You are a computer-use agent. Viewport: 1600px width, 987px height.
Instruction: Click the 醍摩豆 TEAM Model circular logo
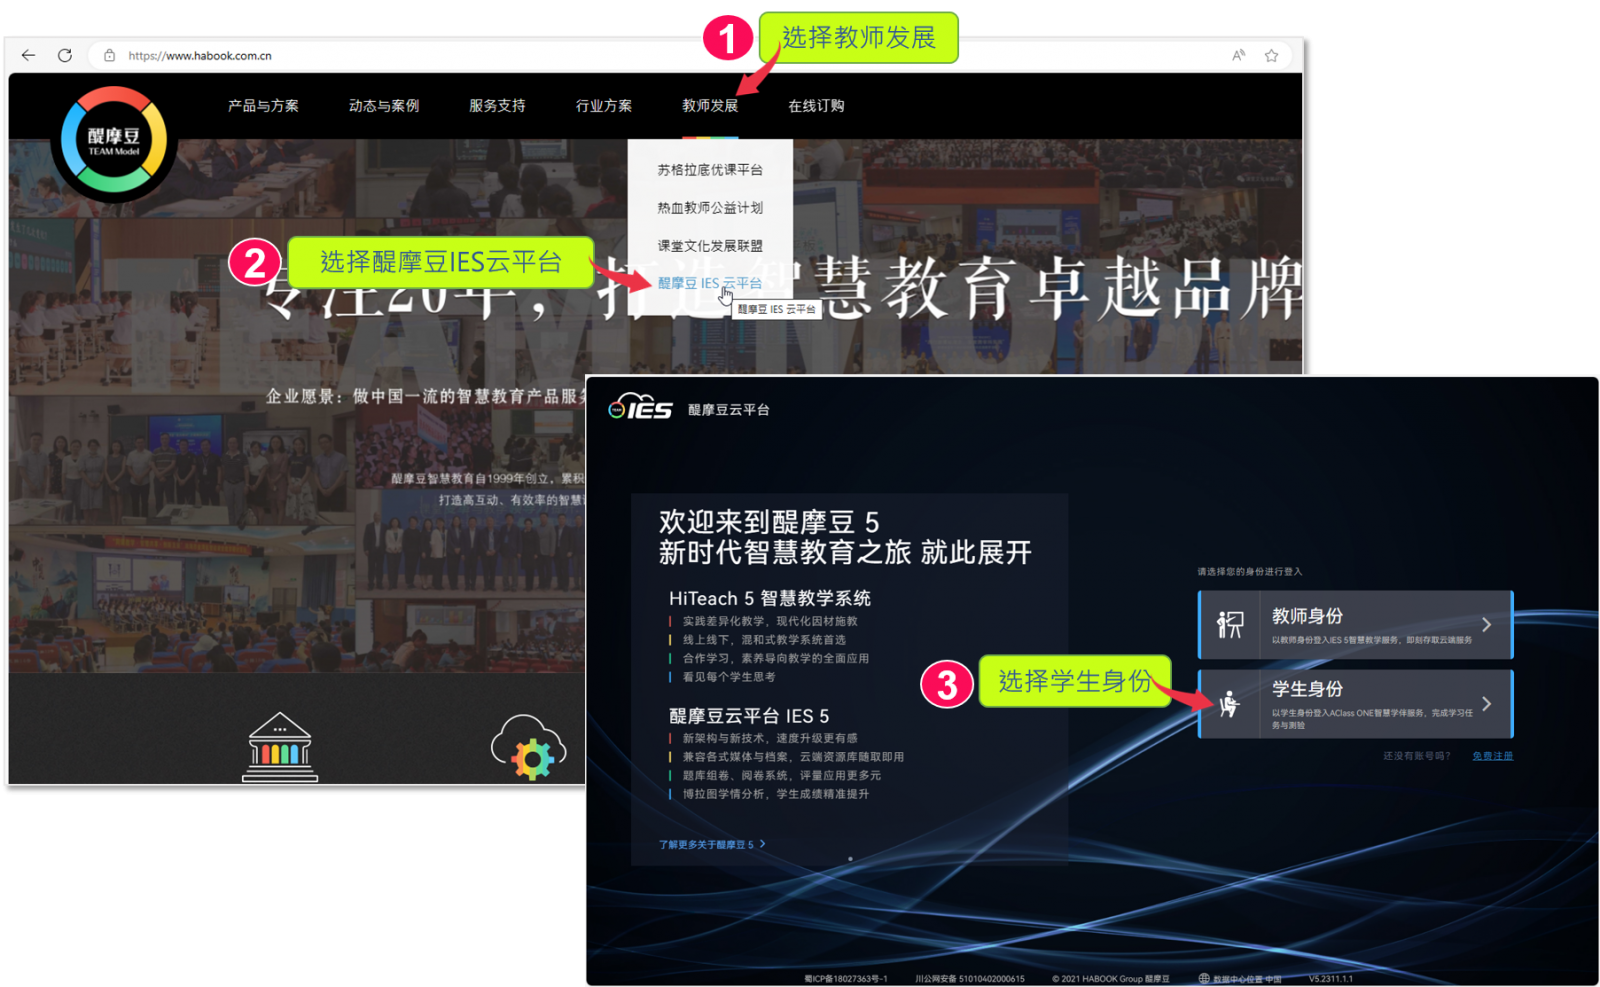114,141
